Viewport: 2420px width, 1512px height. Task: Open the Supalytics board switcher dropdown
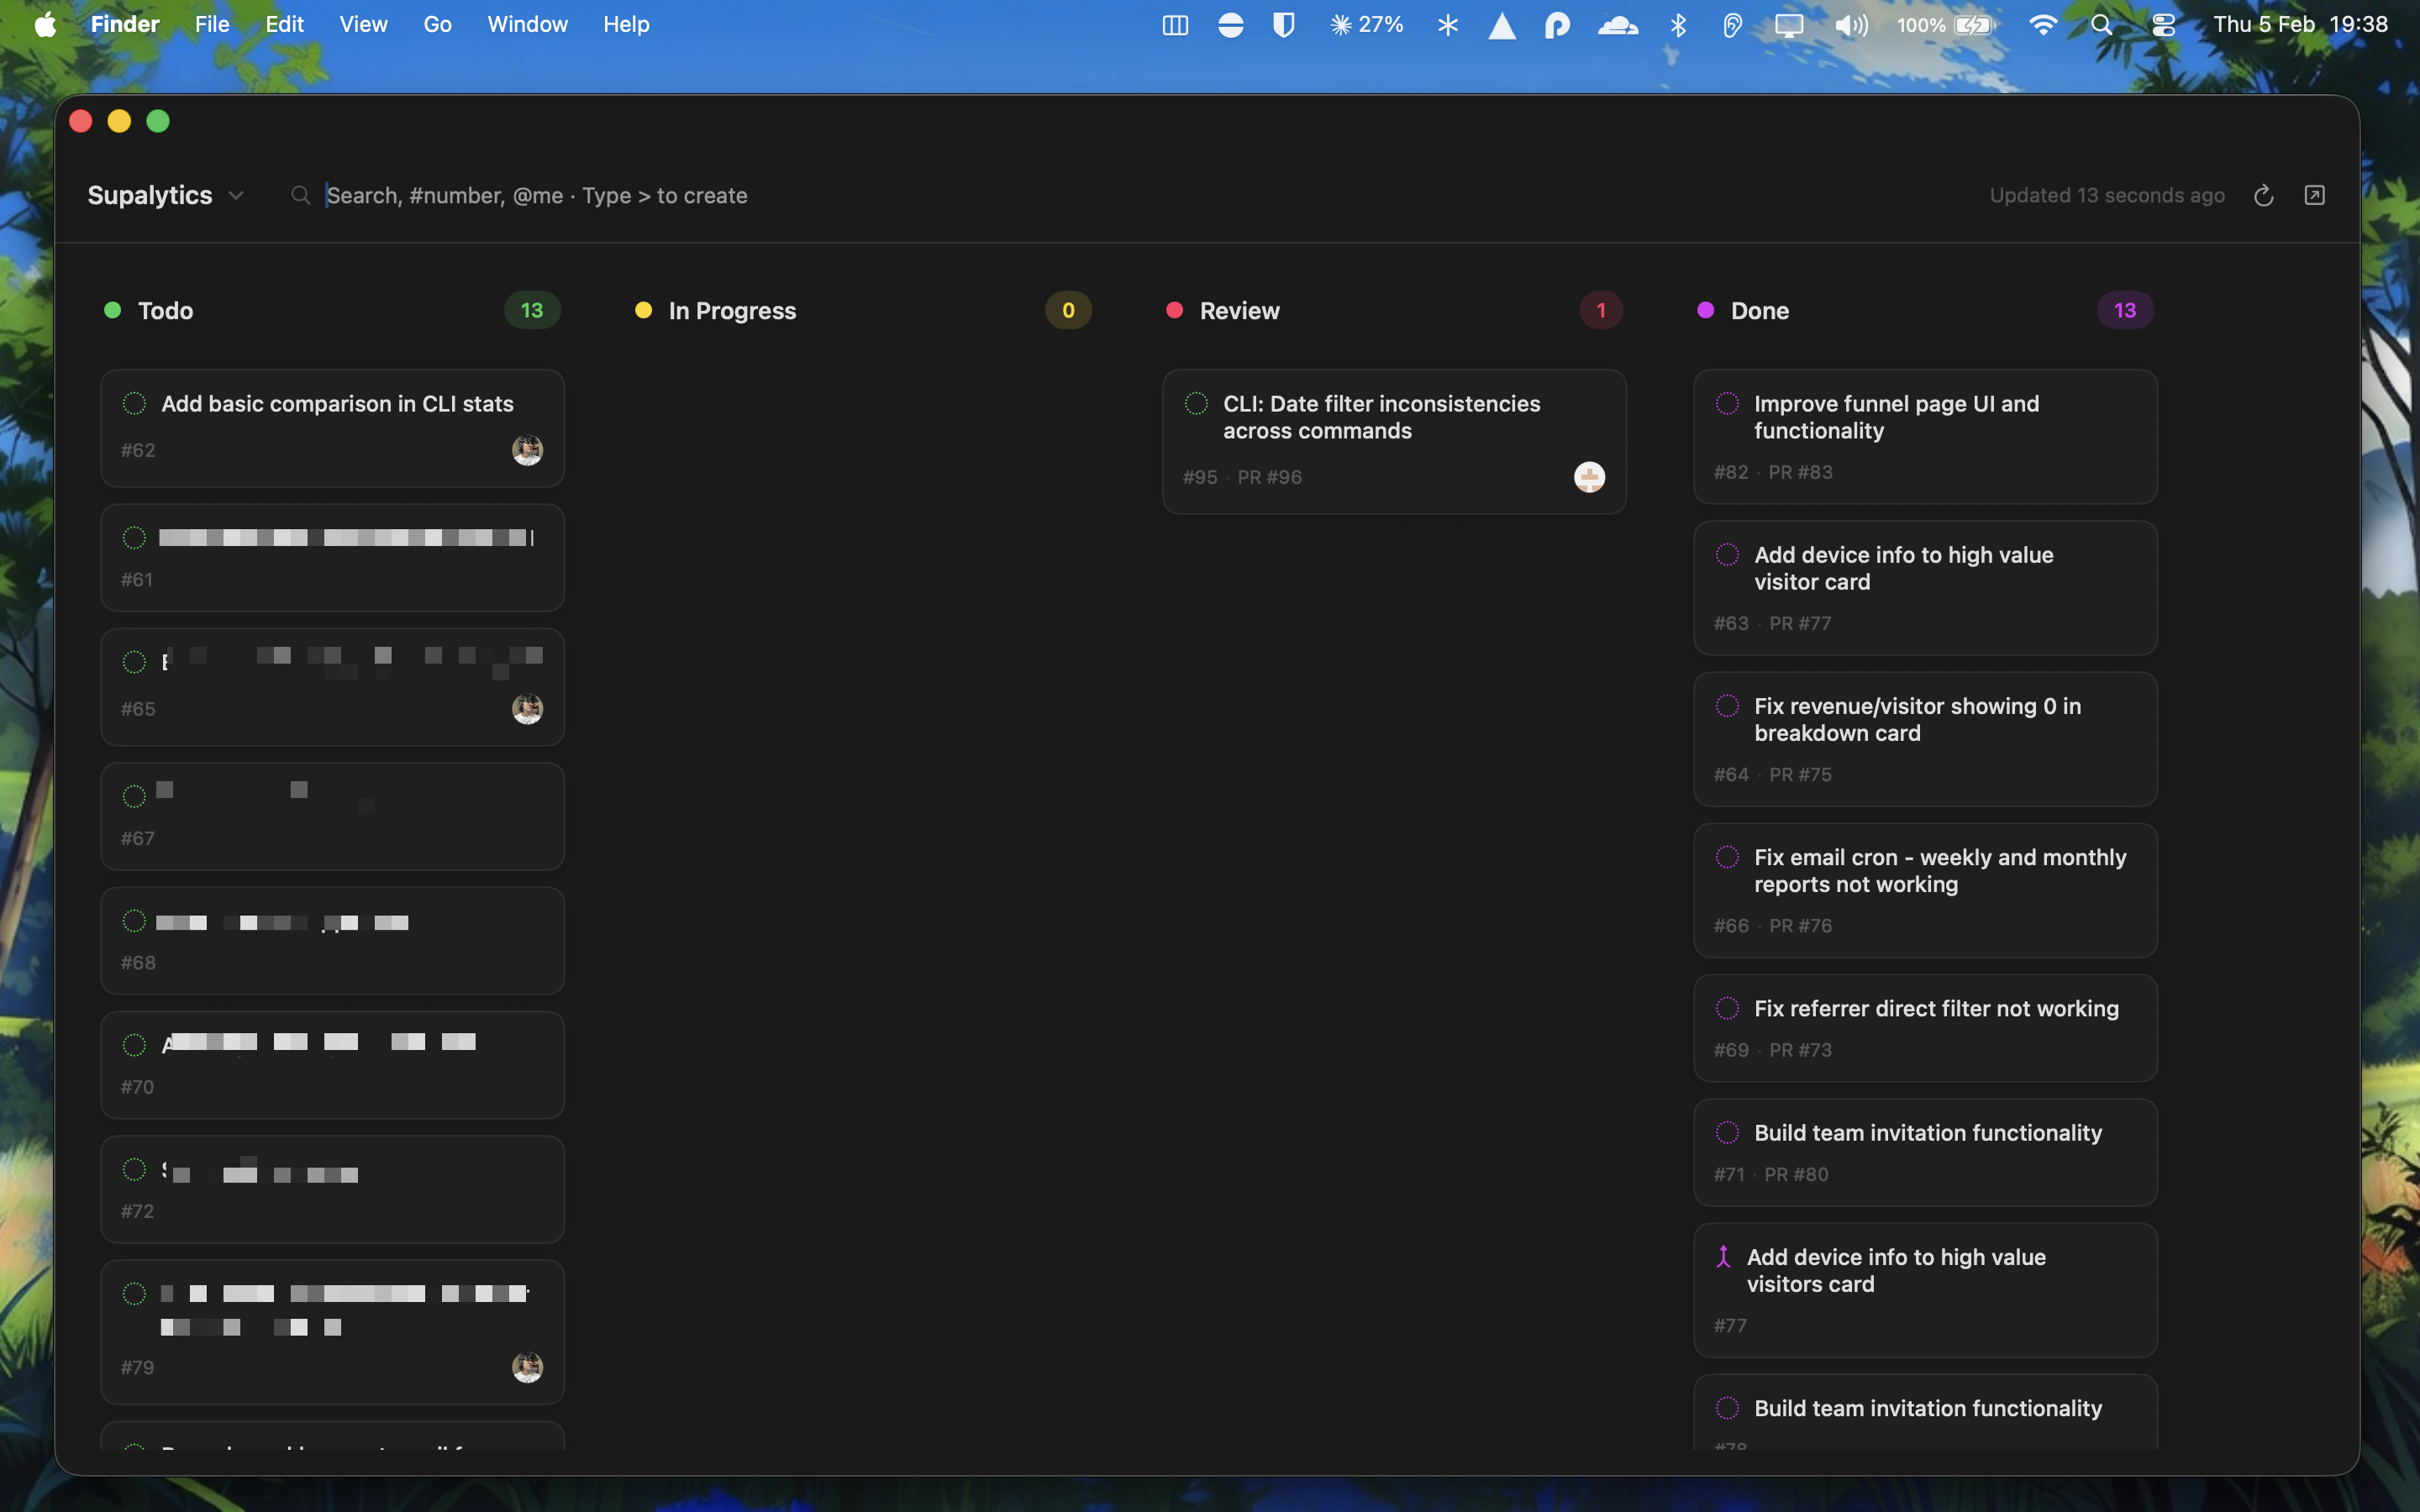(237, 195)
